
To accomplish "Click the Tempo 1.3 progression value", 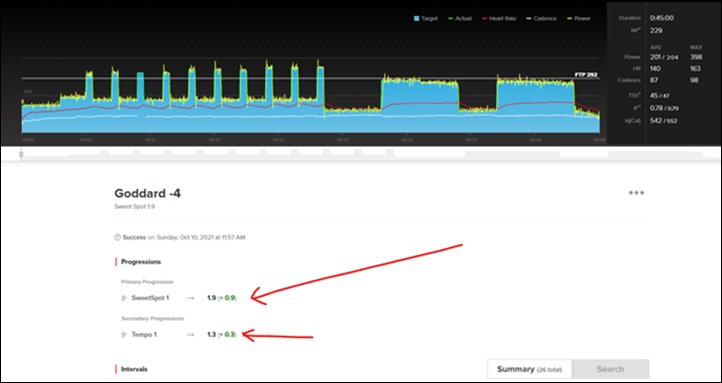I will point(222,335).
